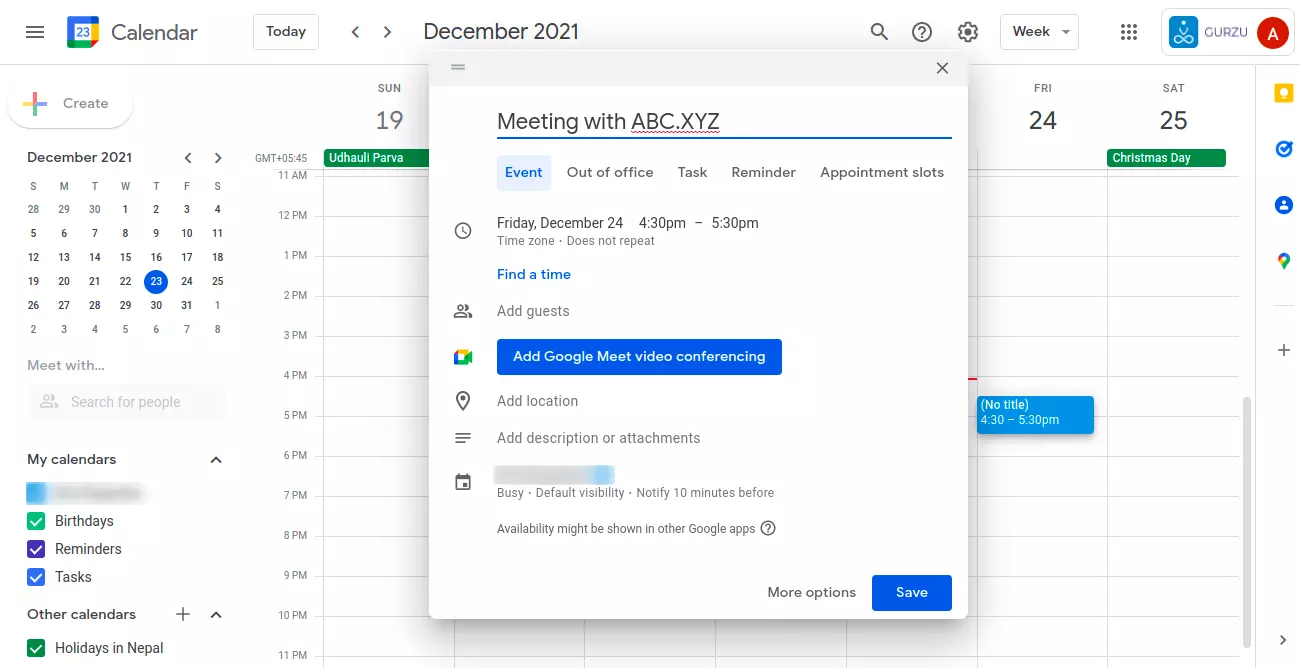Close the event quick-create dialog
The height and width of the screenshot is (668, 1300).
[x=942, y=68]
